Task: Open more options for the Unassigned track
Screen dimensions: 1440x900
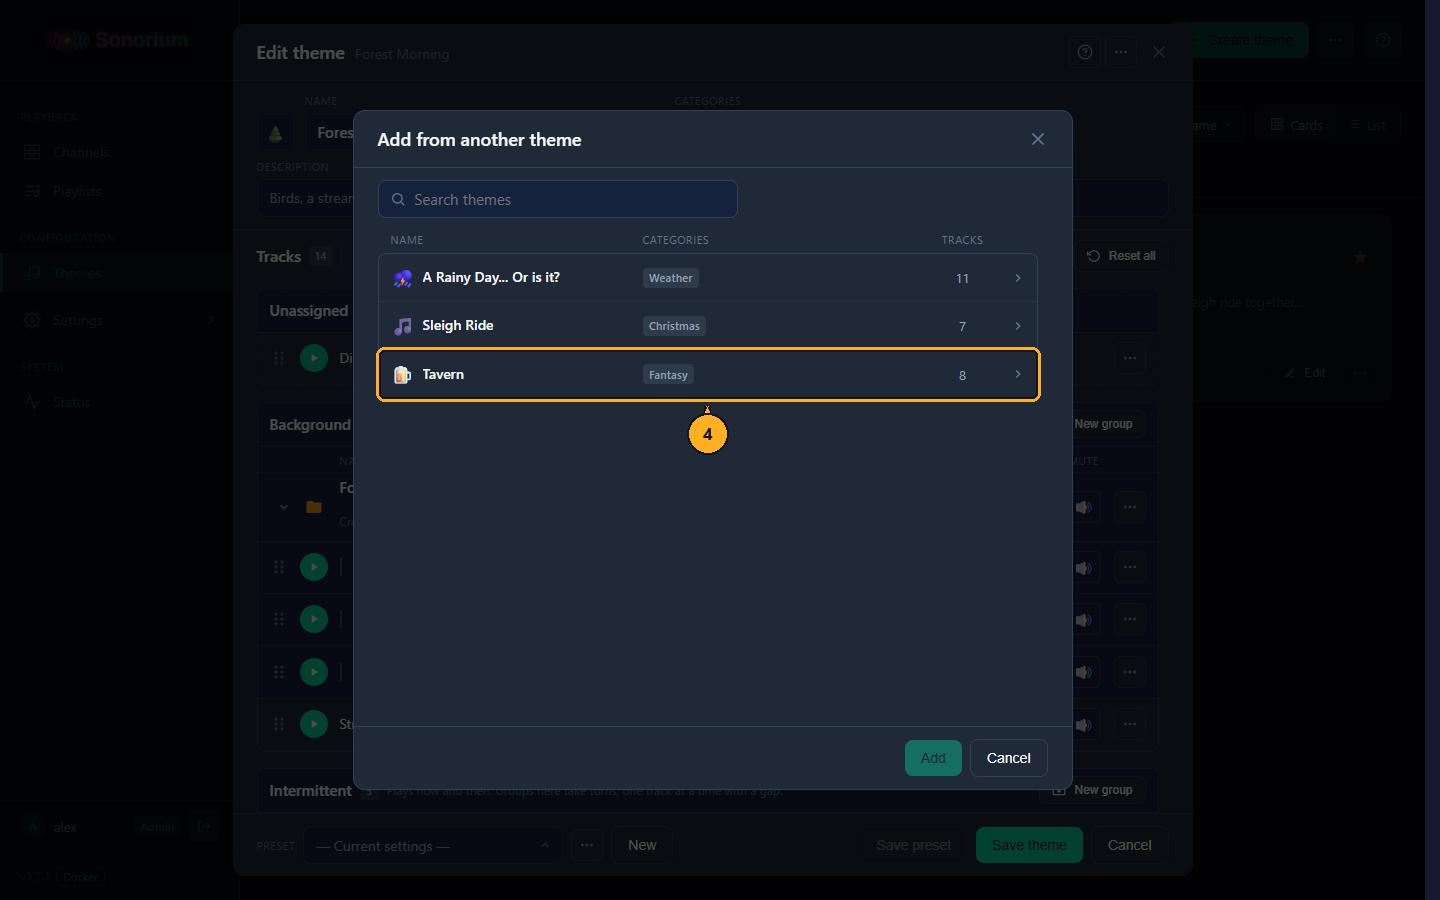Action: click(1130, 358)
